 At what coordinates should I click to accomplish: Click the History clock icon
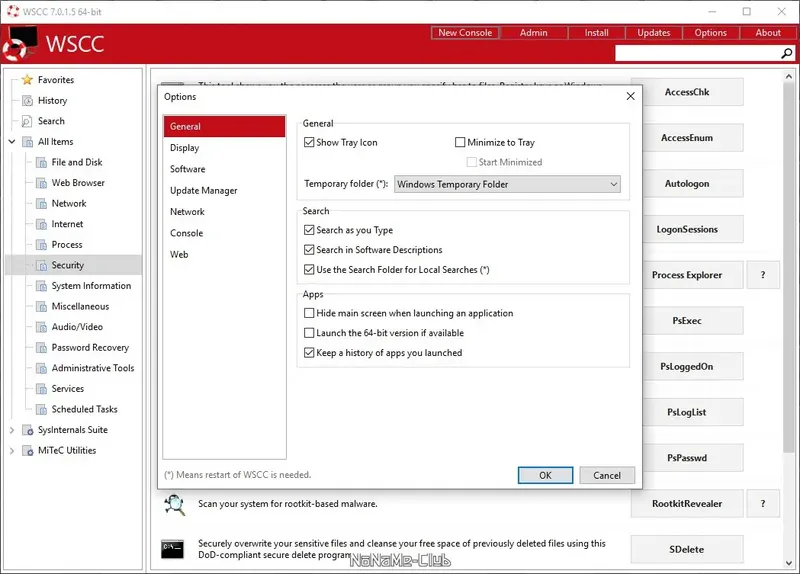point(28,101)
